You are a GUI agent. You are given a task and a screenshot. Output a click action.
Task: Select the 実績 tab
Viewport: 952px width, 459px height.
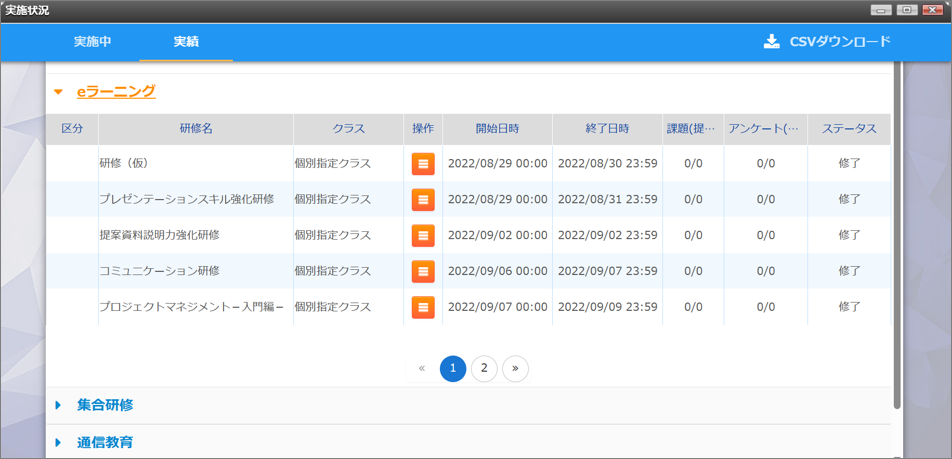pos(186,42)
